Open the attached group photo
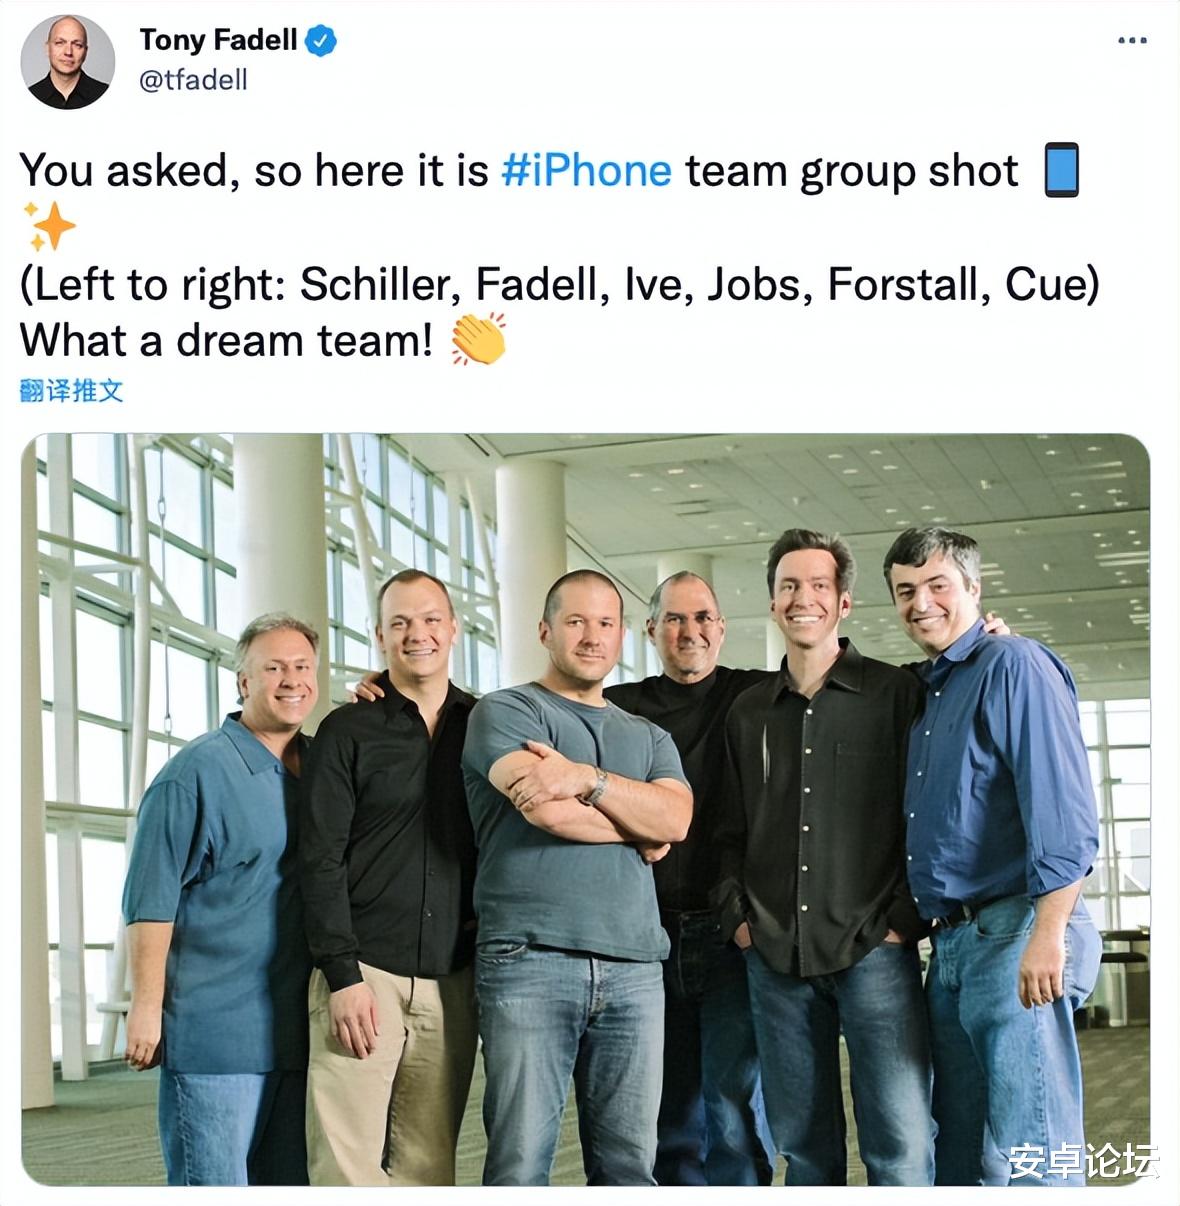 click(585, 809)
